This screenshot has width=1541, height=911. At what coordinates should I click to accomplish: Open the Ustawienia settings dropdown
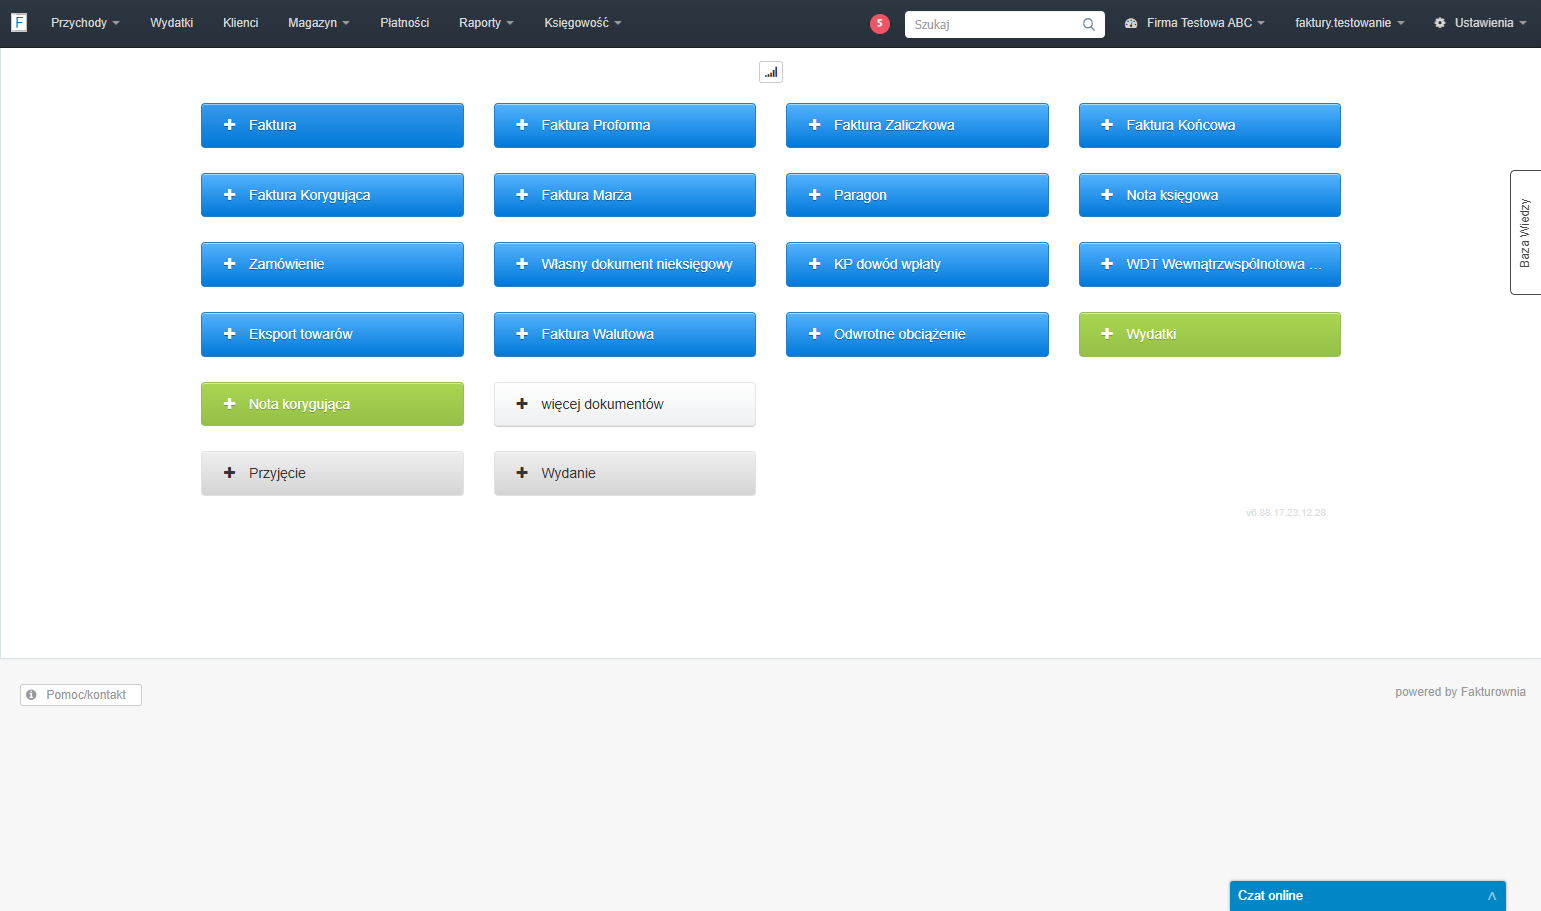pyautogui.click(x=1480, y=23)
